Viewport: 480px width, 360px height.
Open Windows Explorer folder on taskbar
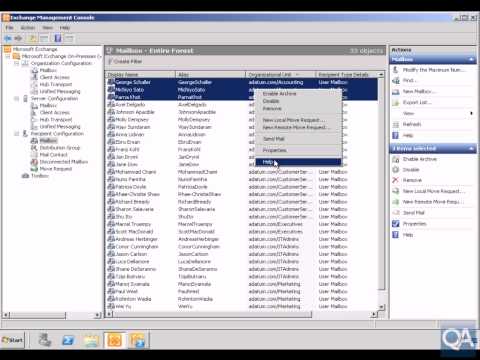91,340
